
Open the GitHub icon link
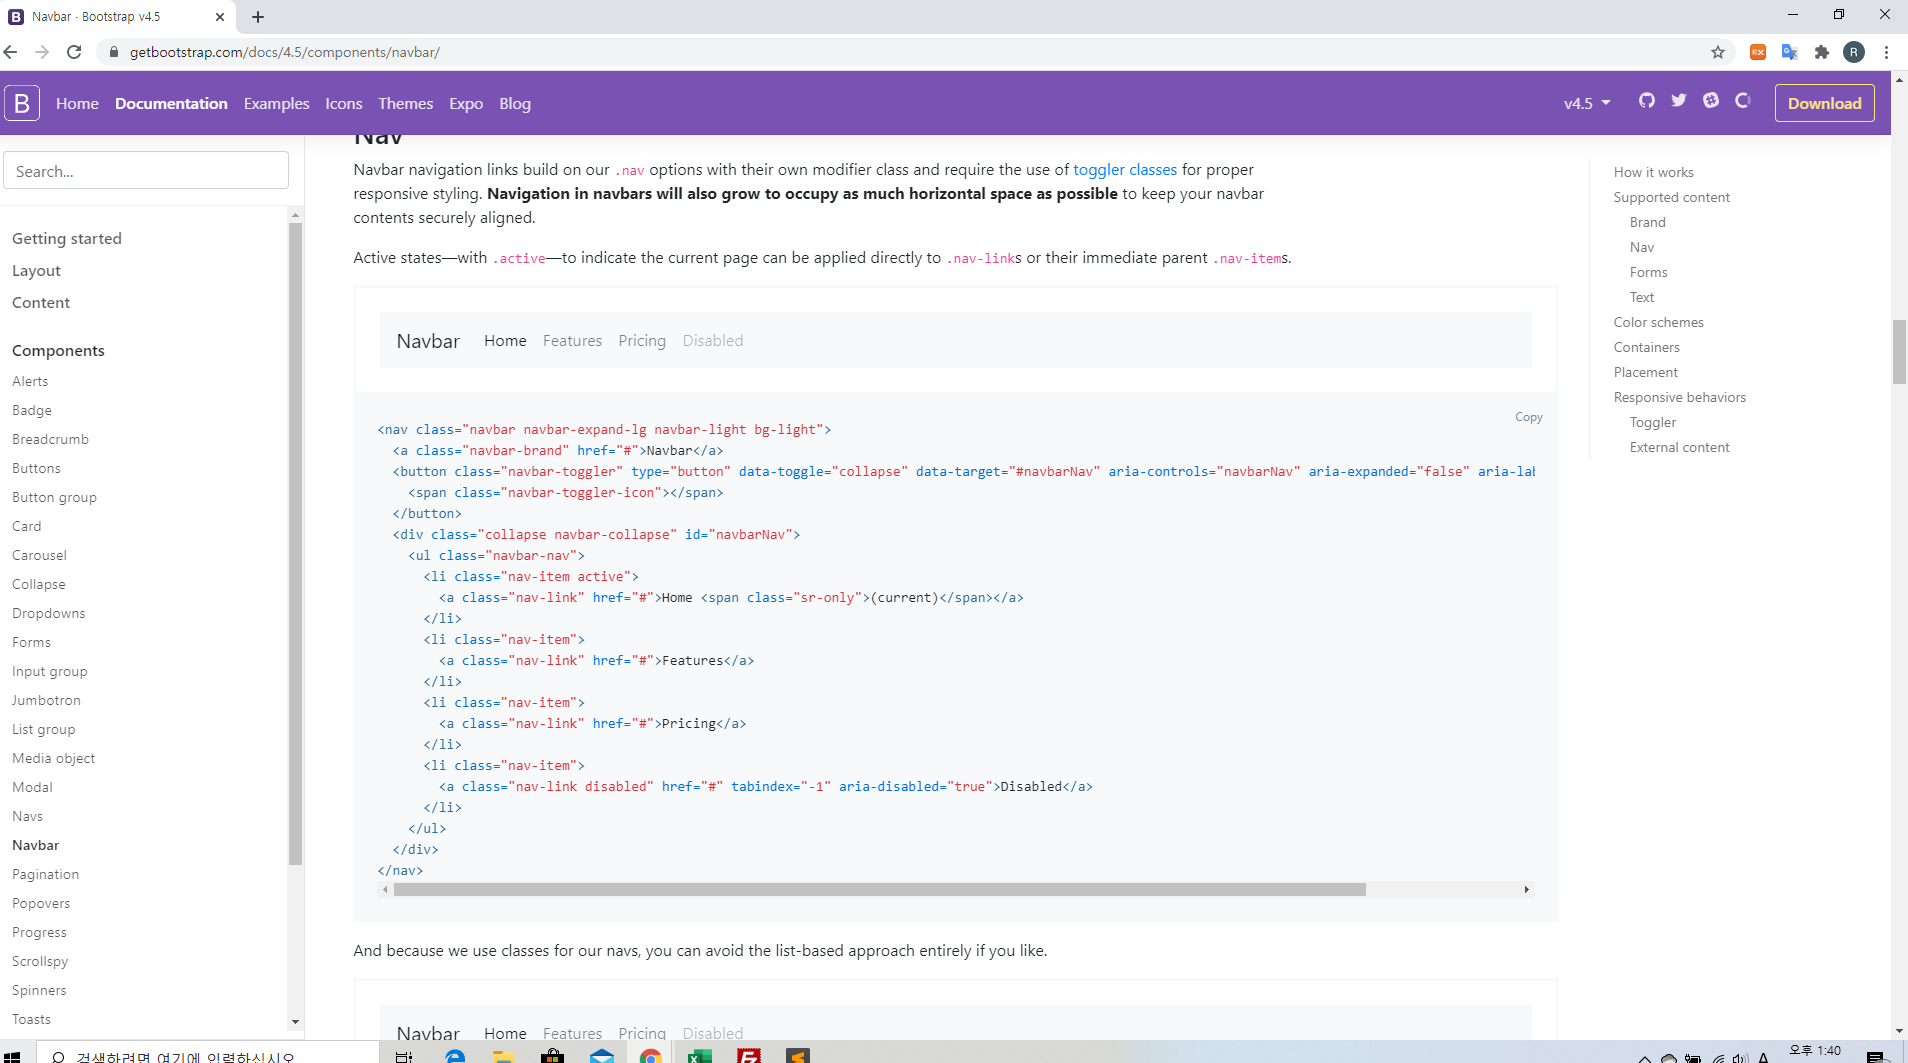1647,100
